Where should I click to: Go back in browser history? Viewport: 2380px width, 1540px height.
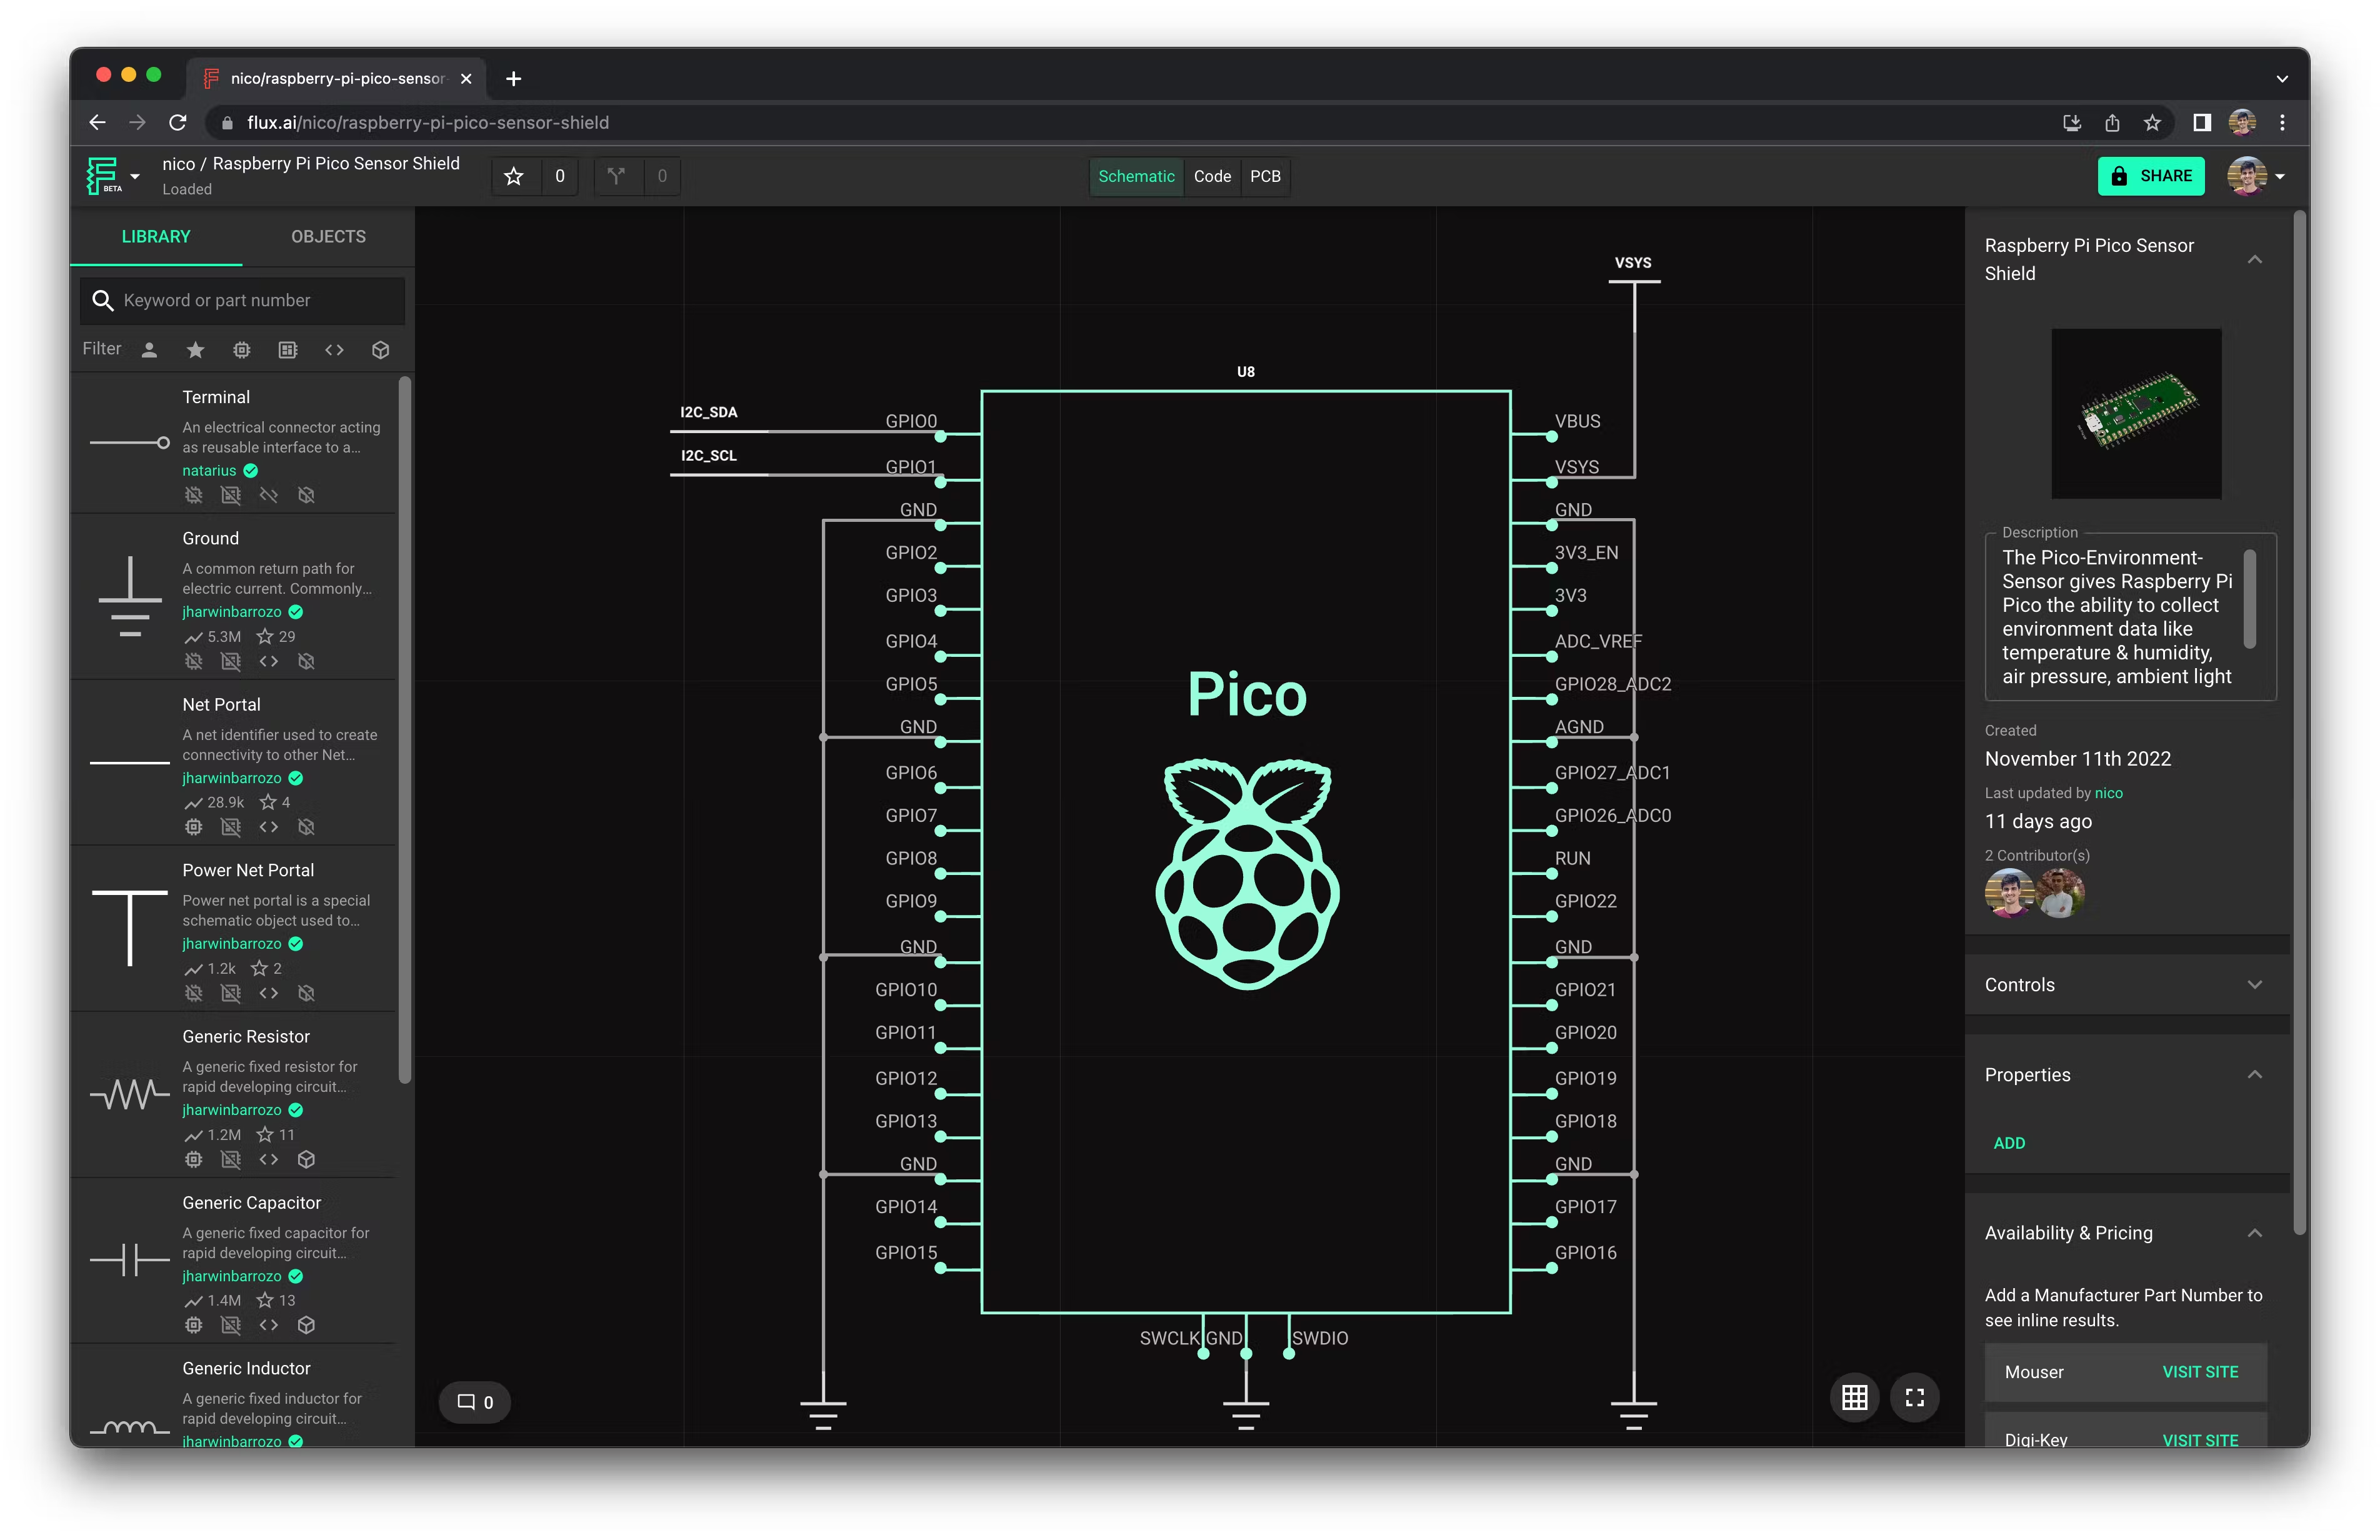click(x=97, y=122)
